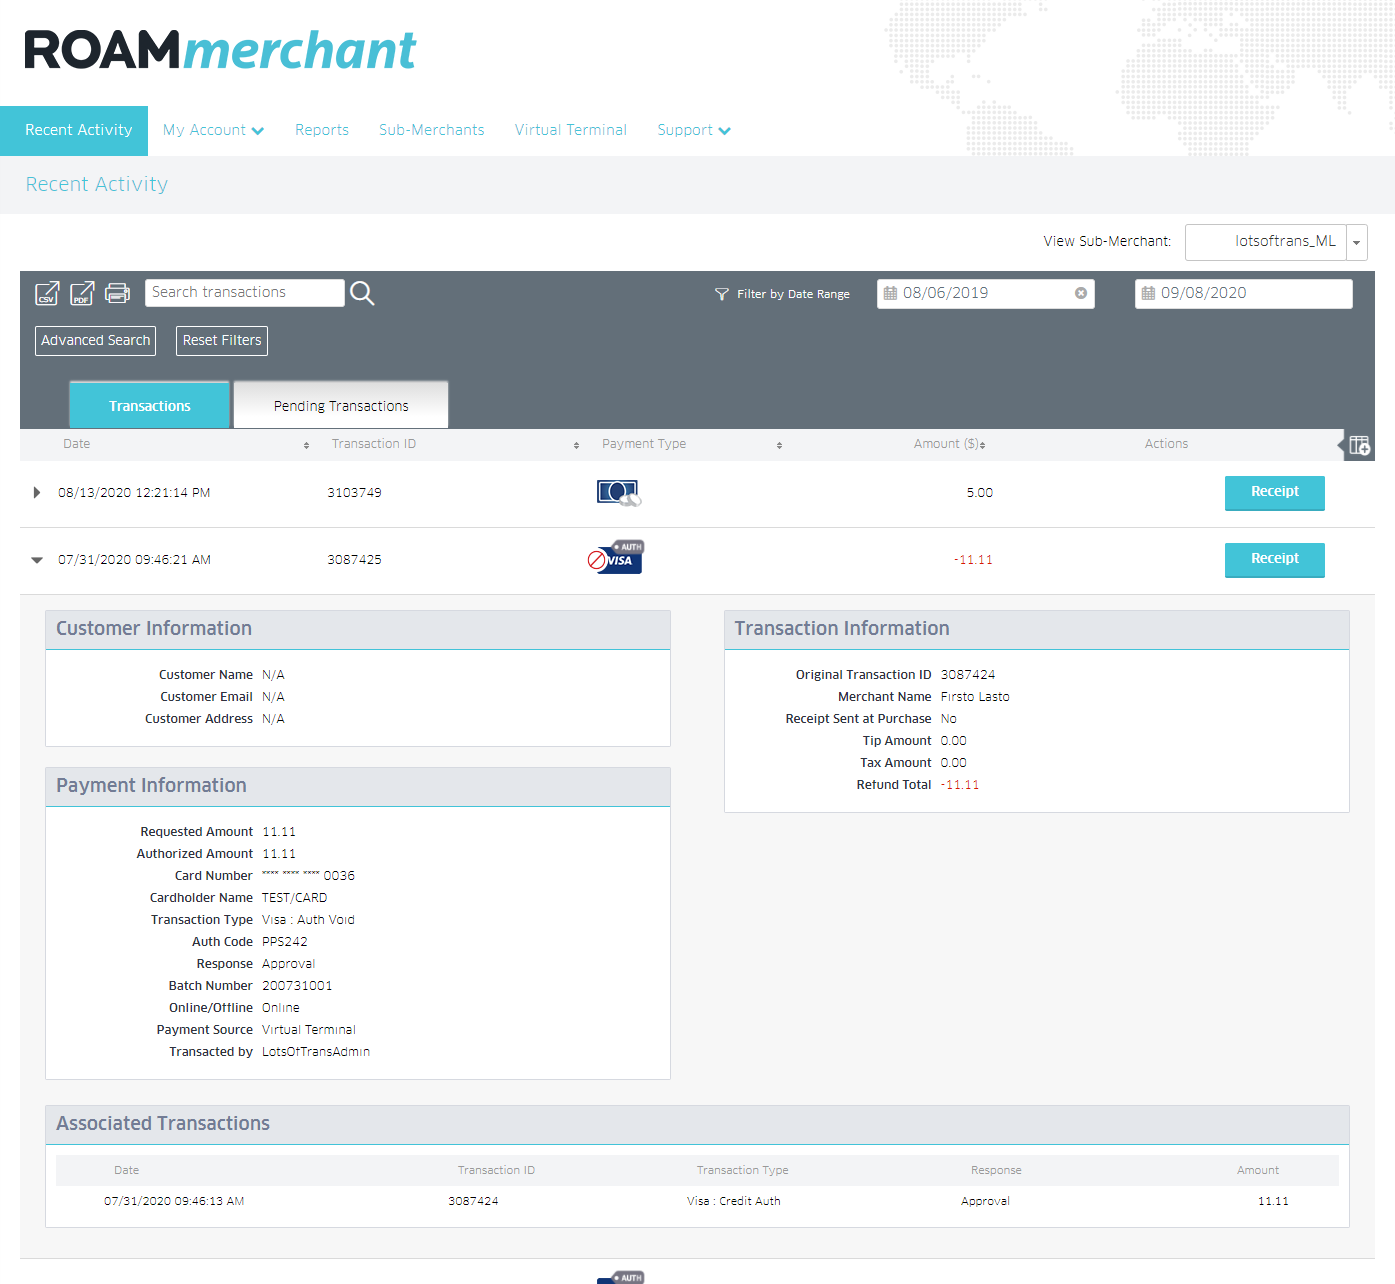Go to Recent Activity tab
The height and width of the screenshot is (1284, 1395).
(74, 131)
